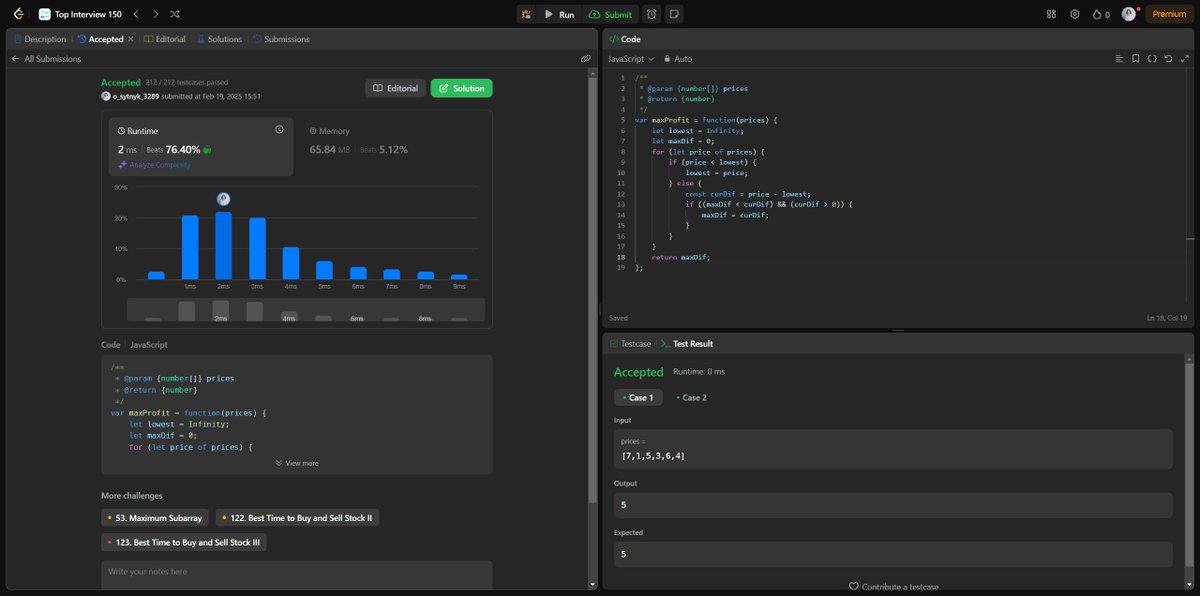
Task: Reset code with the undo arrow icon
Action: (x=1168, y=59)
